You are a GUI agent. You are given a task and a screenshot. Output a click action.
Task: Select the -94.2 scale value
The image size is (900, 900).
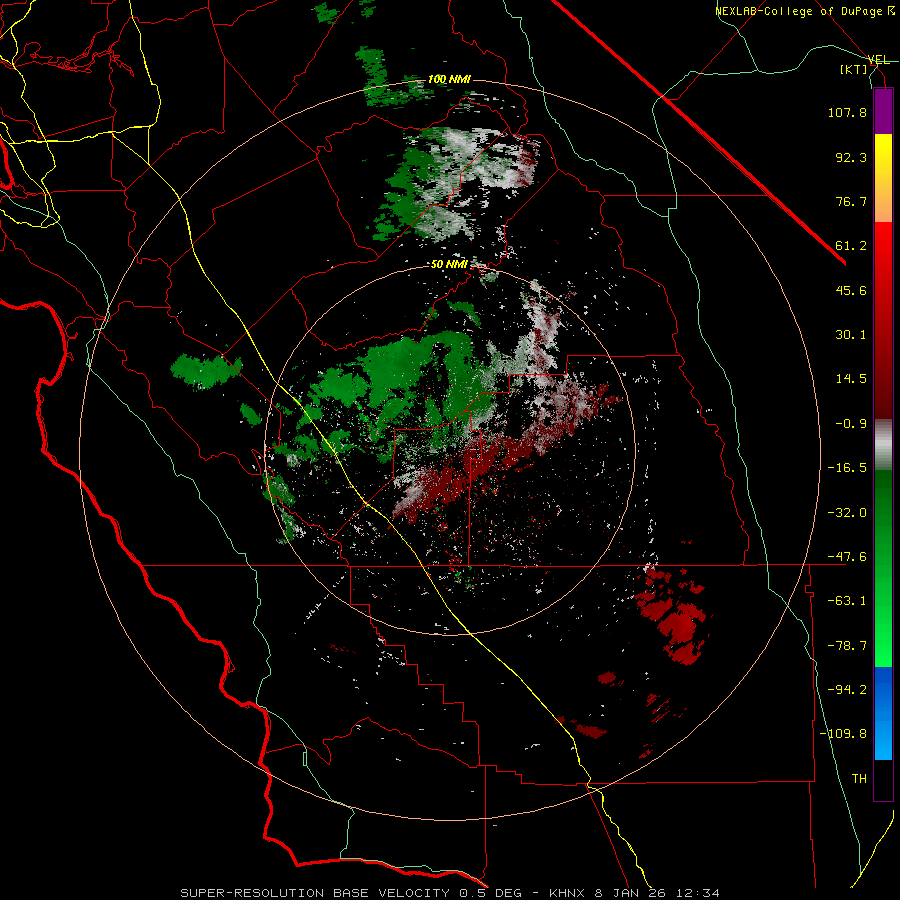tap(847, 690)
